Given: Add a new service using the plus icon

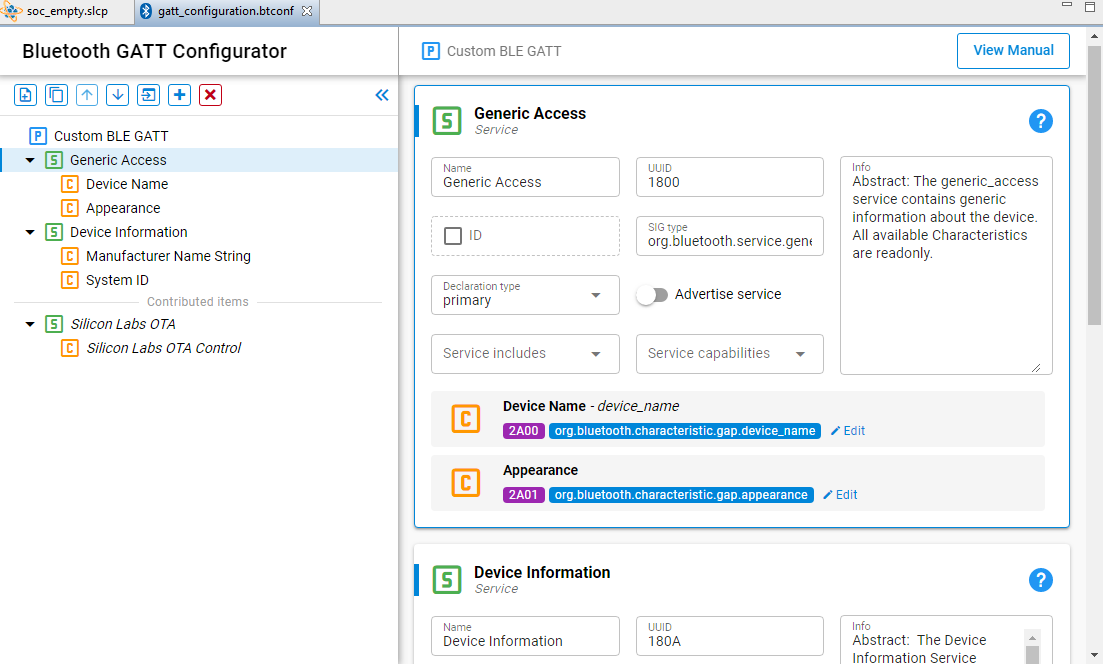Looking at the screenshot, I should tap(179, 94).
